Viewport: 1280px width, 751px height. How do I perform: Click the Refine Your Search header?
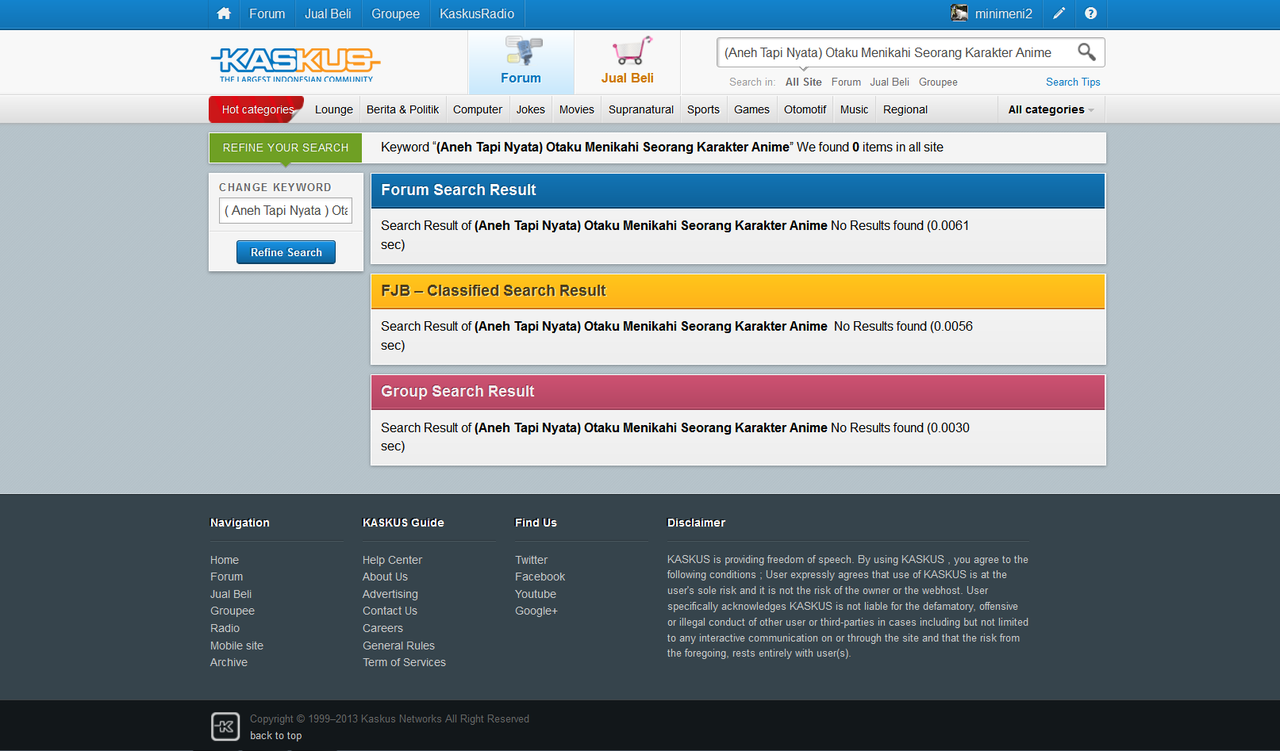click(x=286, y=147)
